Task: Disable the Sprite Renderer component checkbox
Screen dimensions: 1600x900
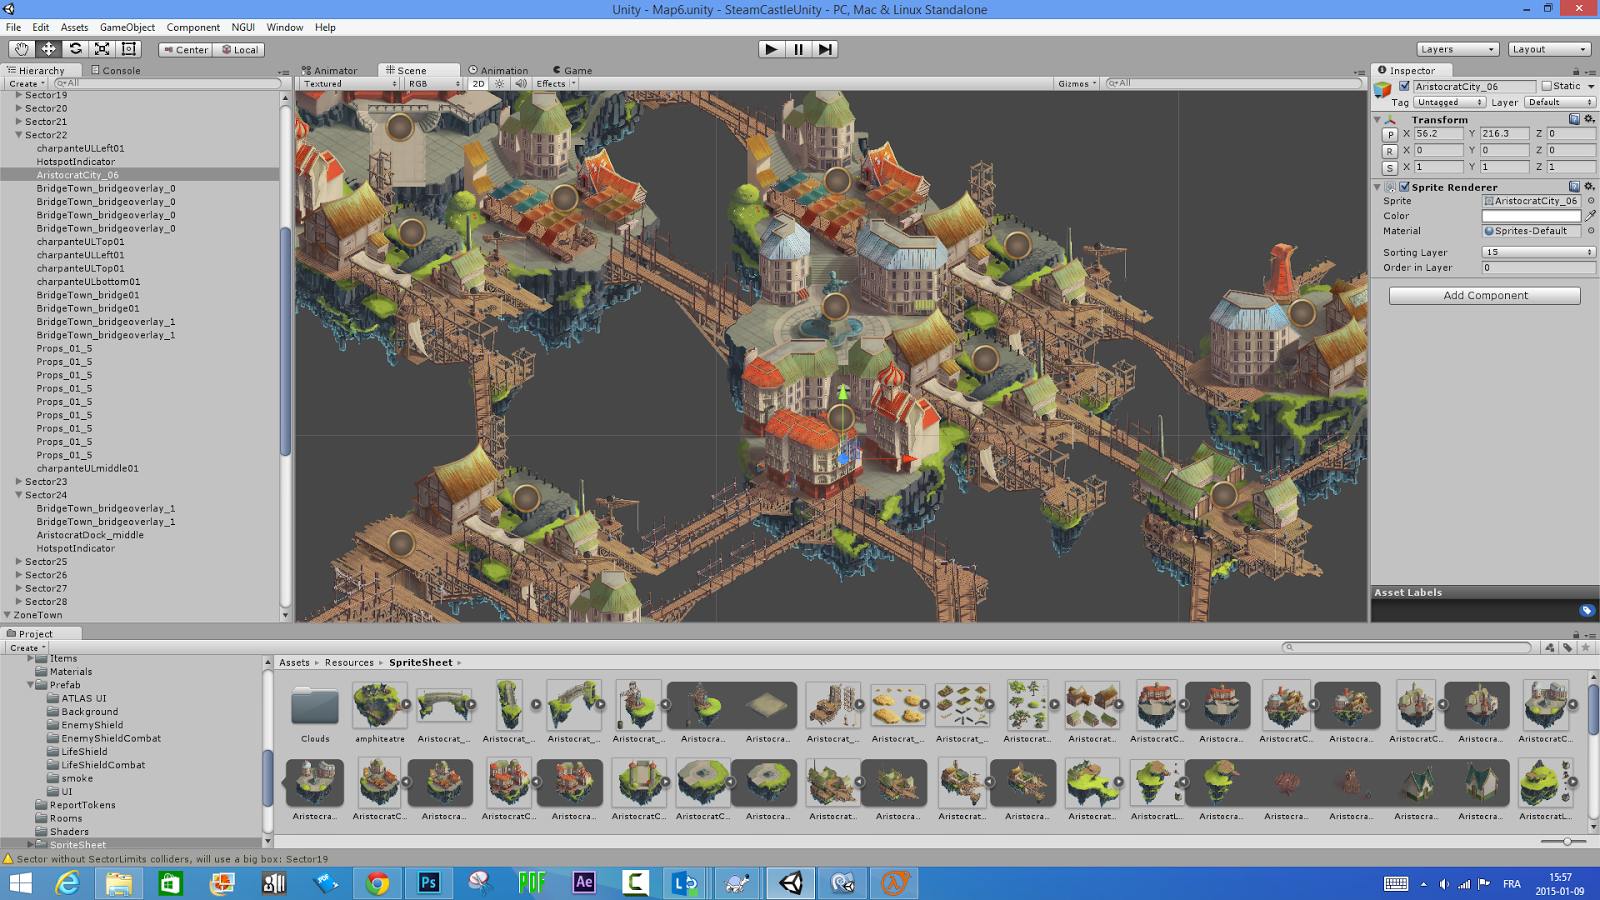Action: (x=1404, y=187)
